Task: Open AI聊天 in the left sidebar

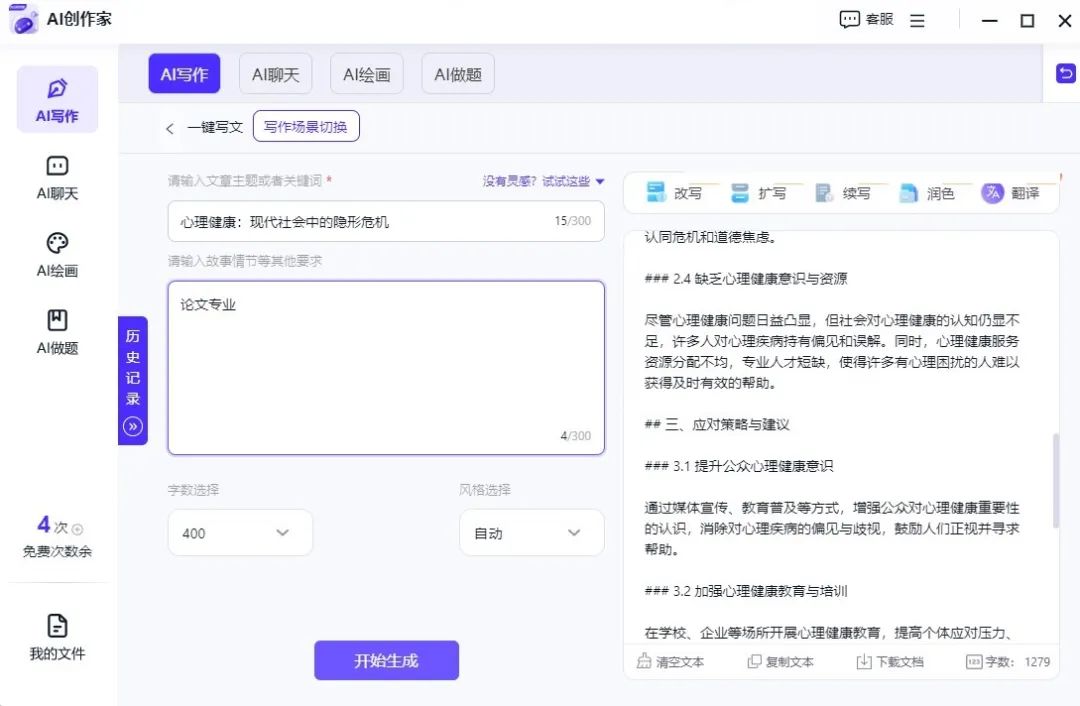Action: pos(57,178)
